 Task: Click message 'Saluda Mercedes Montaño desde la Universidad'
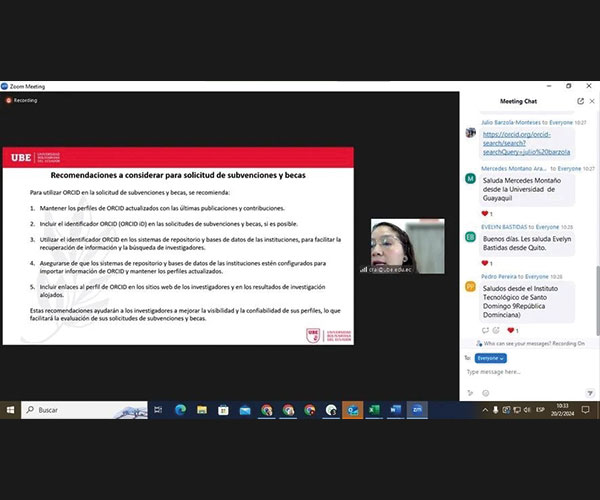pos(527,189)
